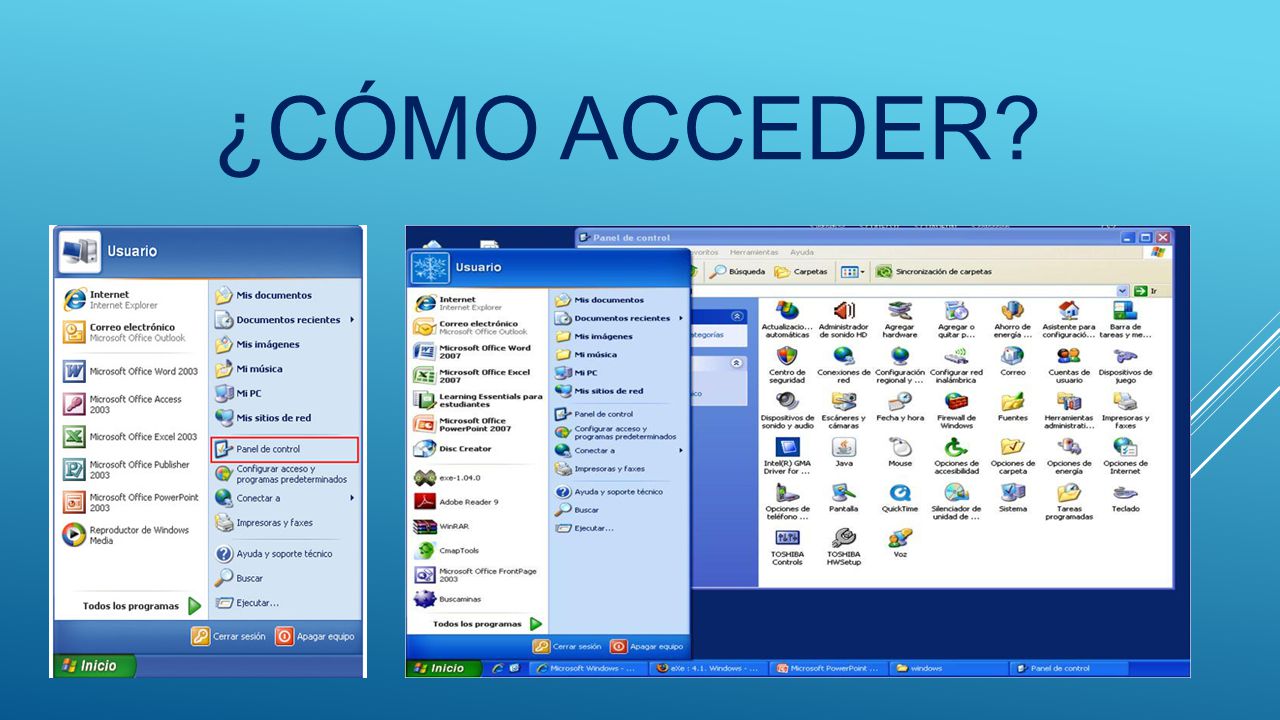Select the QuickTime icon

900,497
